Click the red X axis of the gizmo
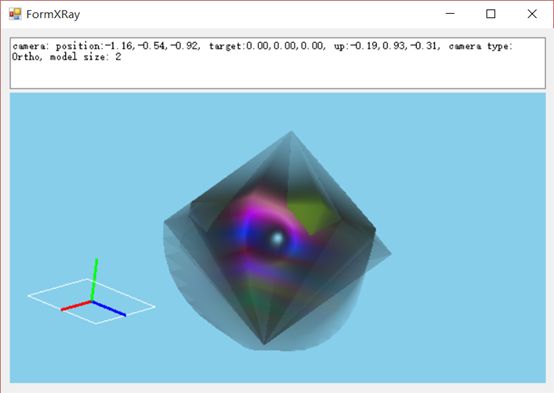This screenshot has height=393, width=554. pos(76,306)
